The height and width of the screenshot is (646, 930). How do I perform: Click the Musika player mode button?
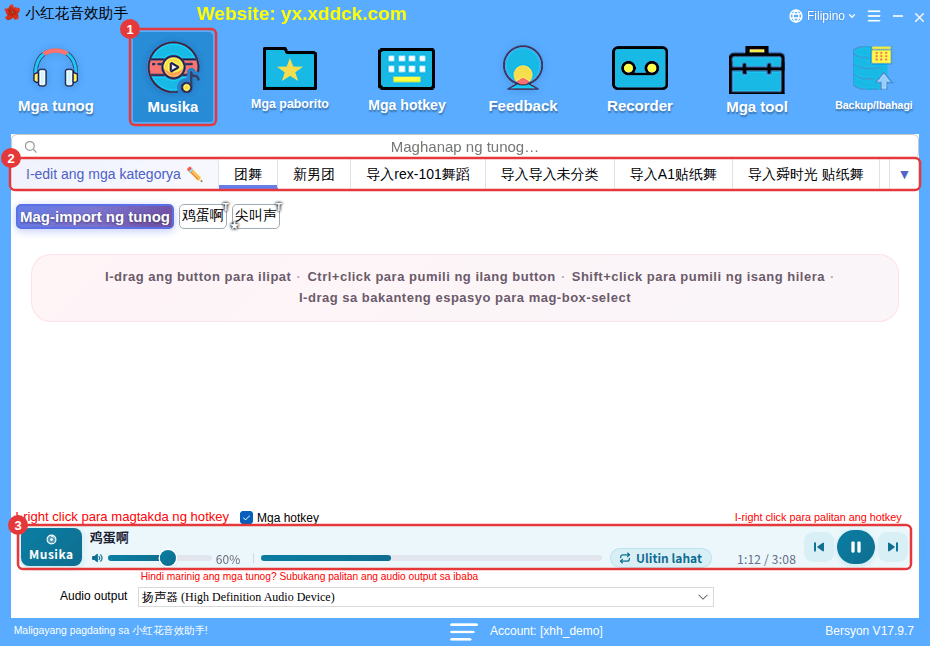(52, 547)
